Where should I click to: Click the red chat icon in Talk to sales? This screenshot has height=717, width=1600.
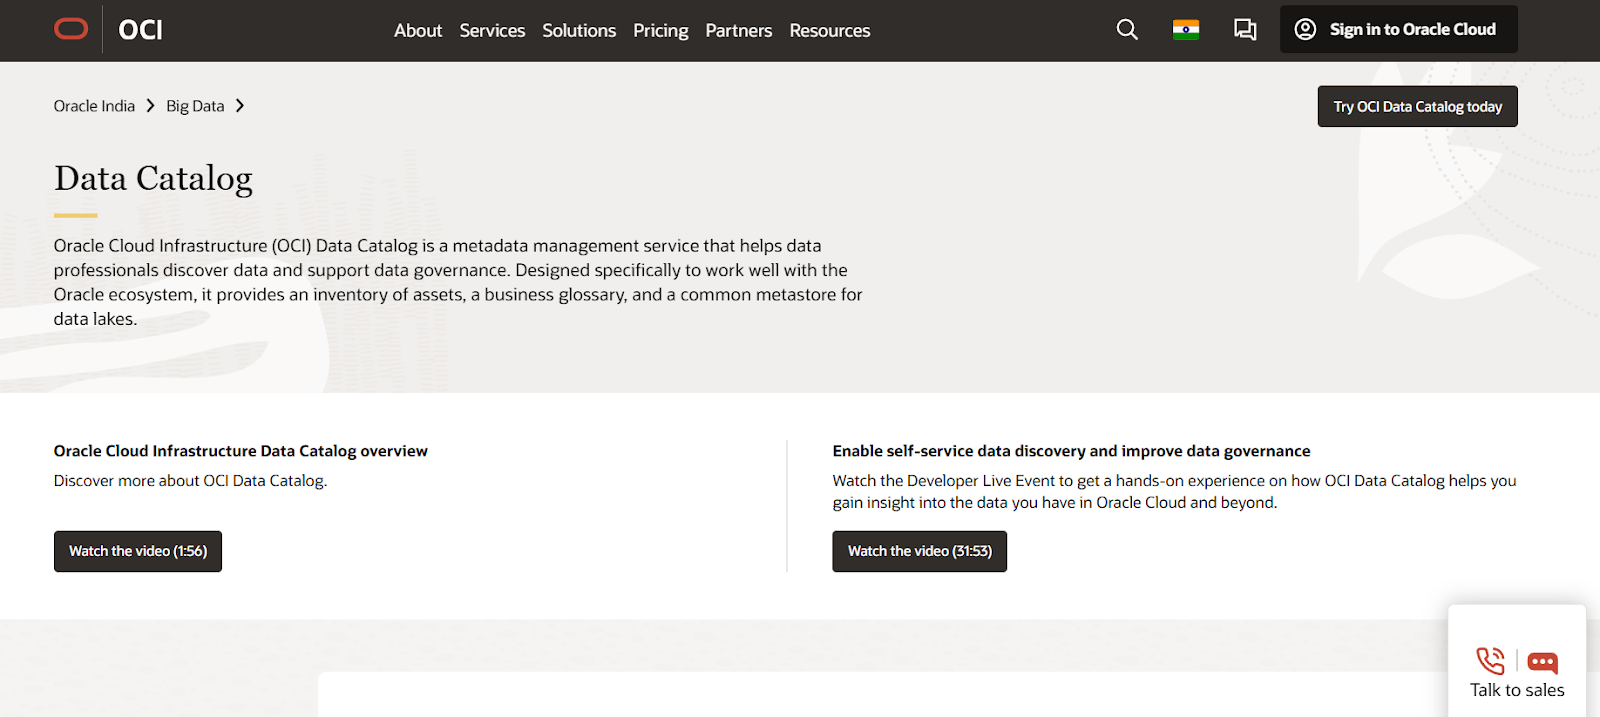pos(1543,663)
